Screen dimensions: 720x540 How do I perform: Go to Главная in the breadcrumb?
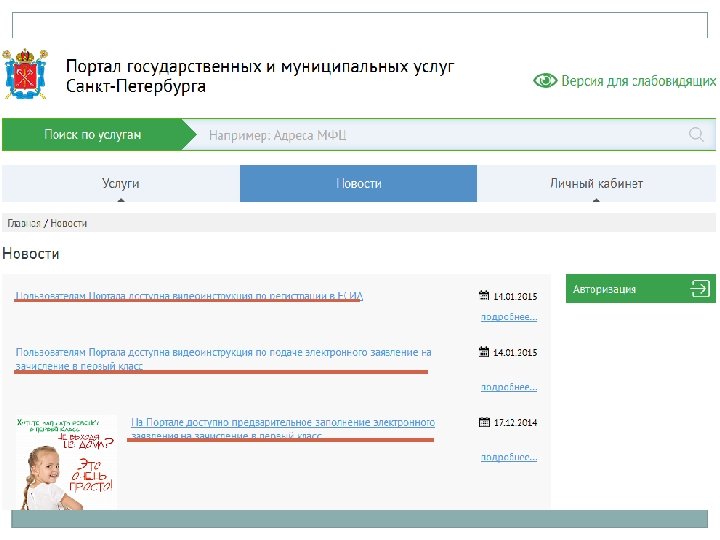click(x=24, y=223)
